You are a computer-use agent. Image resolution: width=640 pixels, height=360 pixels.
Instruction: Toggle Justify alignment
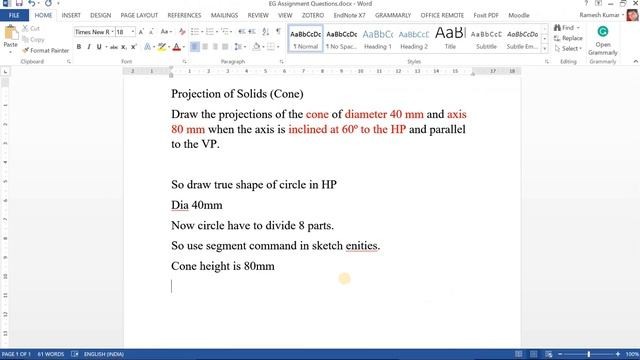pos(225,47)
